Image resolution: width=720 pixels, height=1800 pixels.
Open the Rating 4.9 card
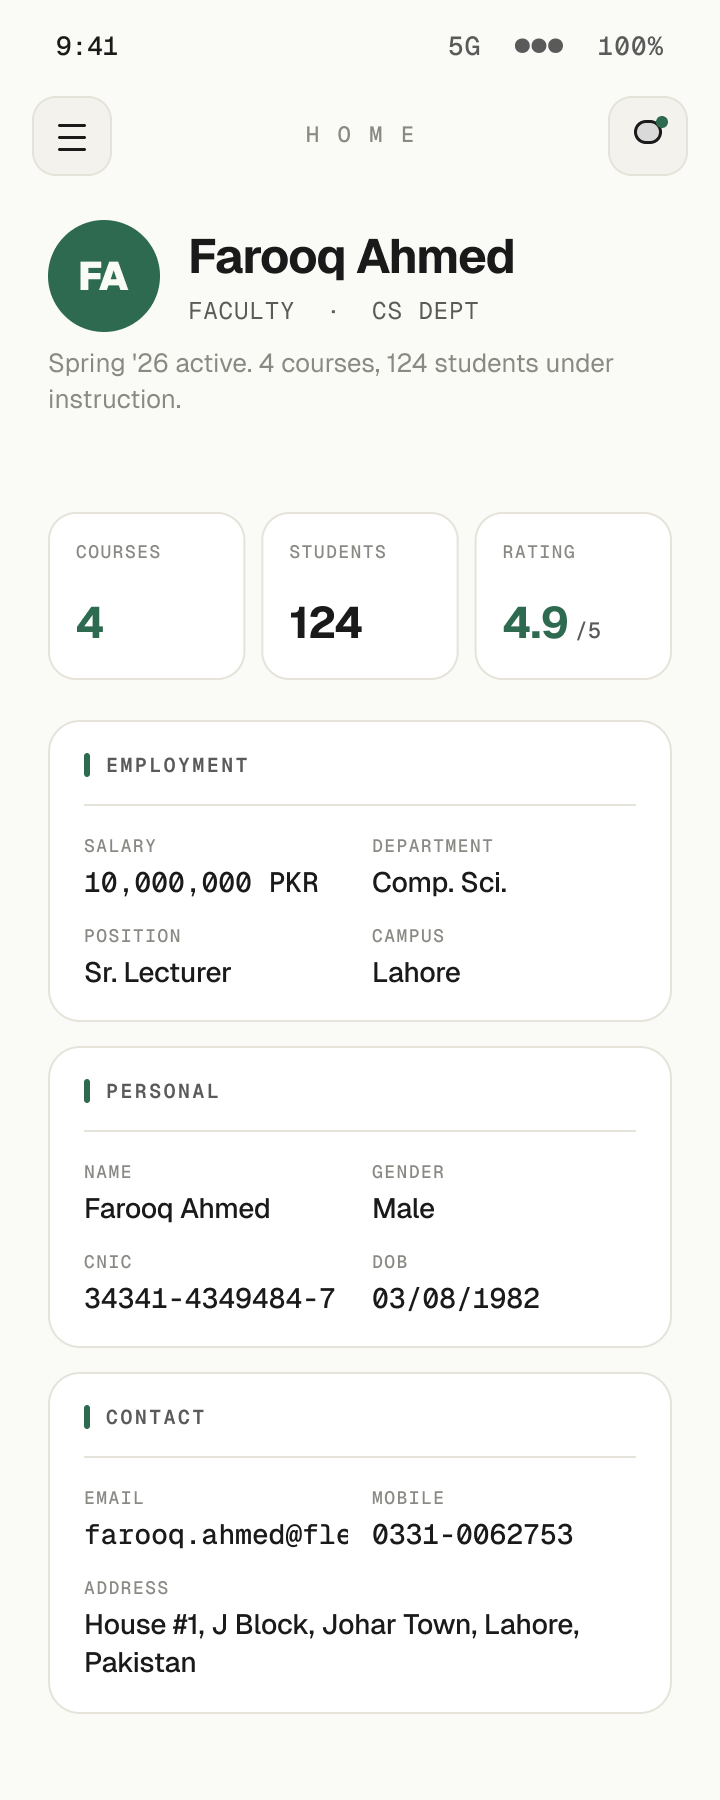tap(573, 596)
